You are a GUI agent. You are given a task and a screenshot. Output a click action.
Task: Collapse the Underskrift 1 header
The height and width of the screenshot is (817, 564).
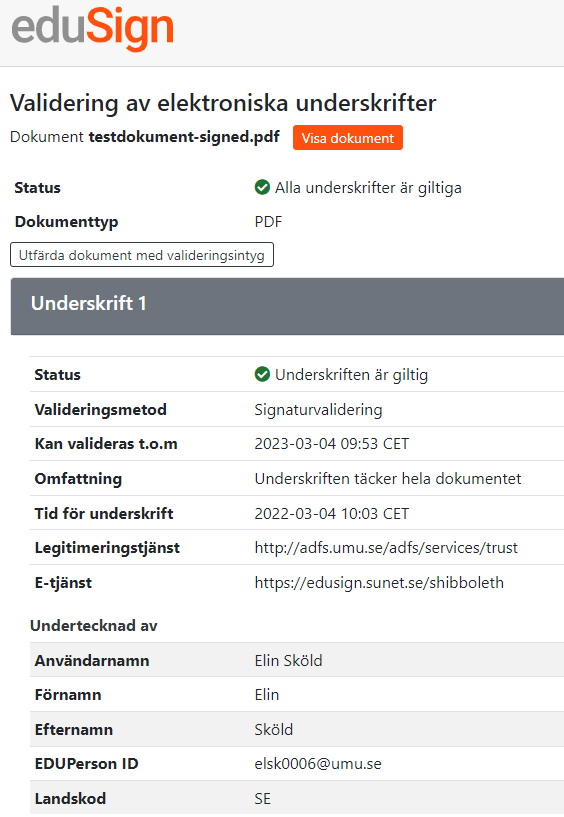[287, 306]
